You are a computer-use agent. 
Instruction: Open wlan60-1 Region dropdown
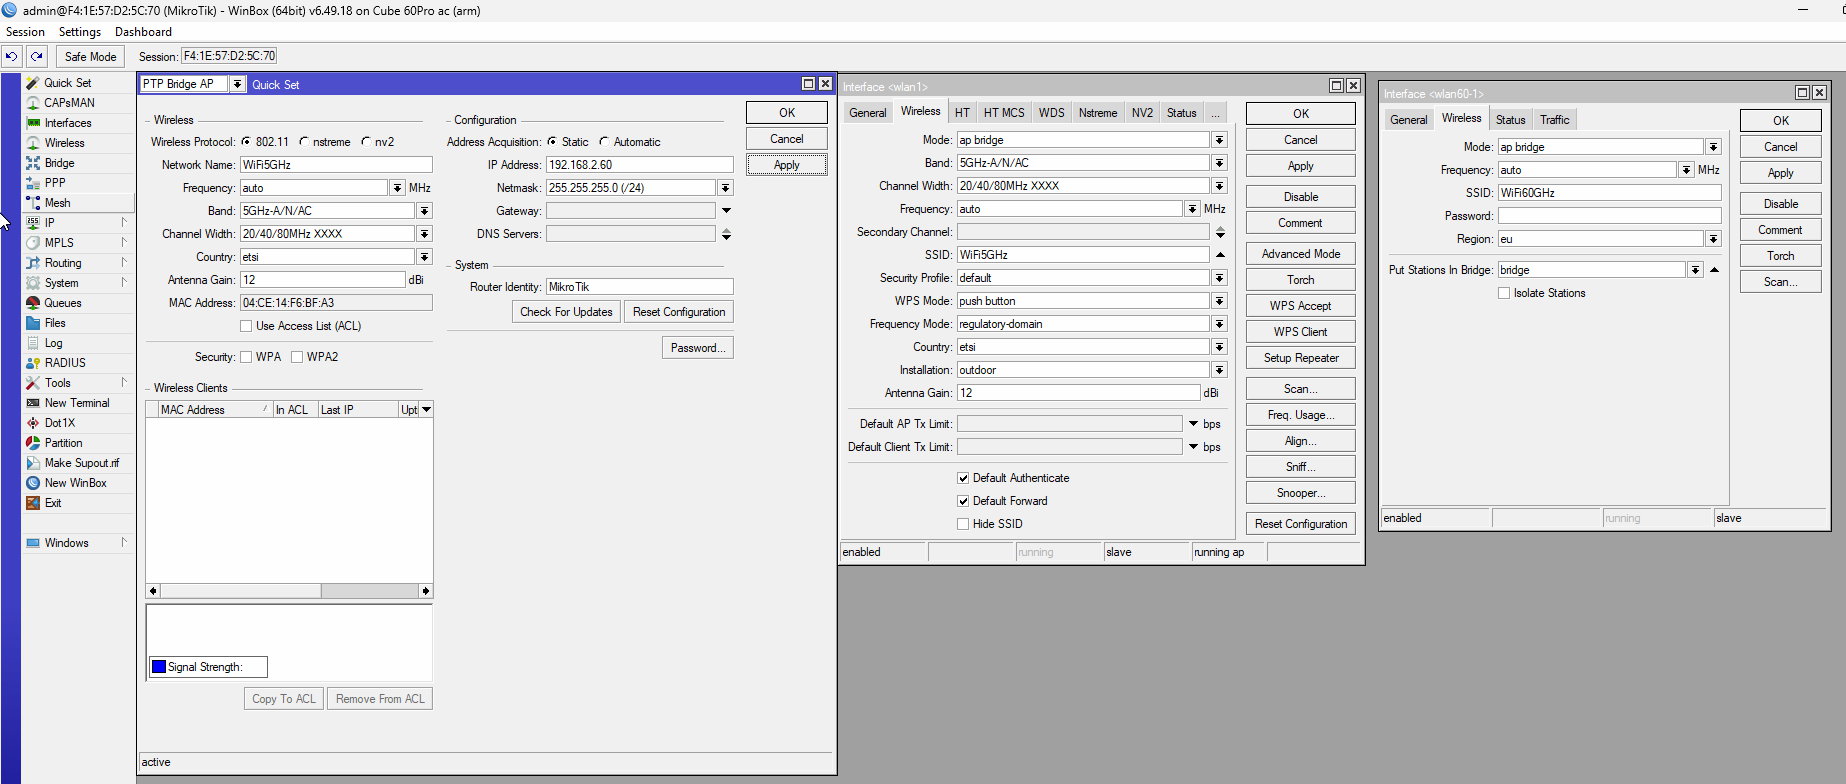(x=1714, y=239)
